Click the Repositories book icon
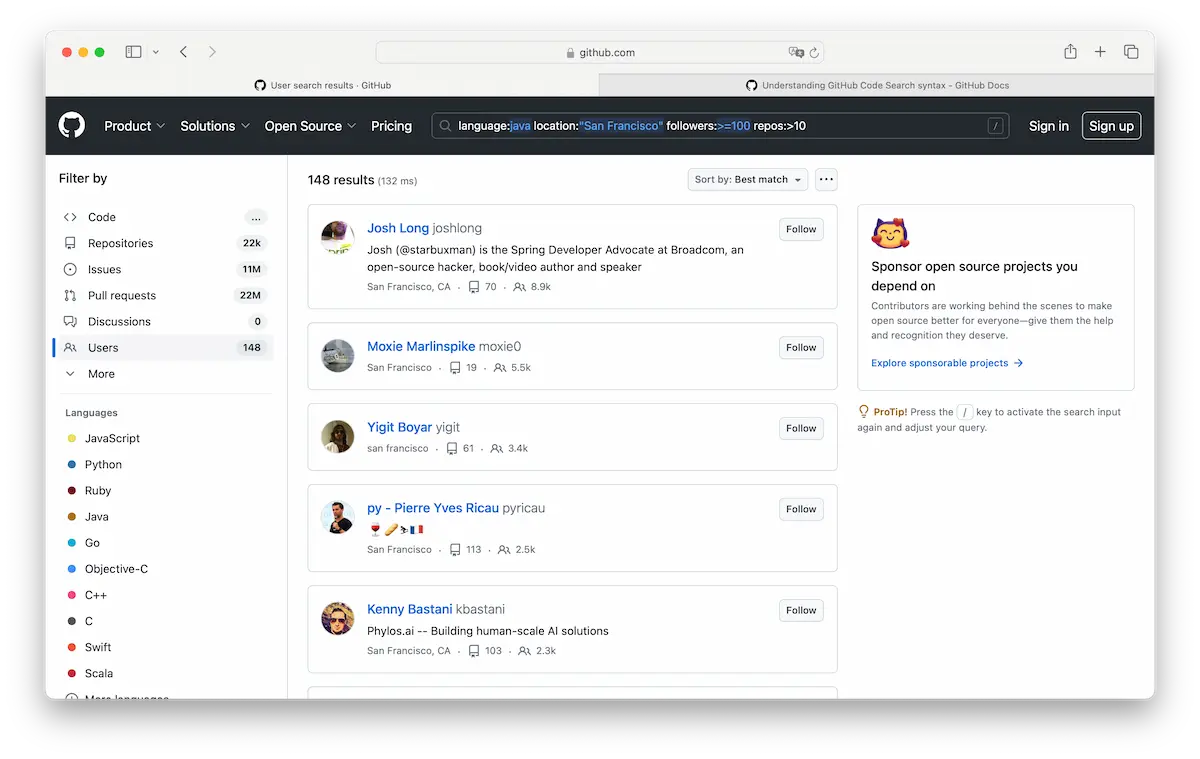 68,243
